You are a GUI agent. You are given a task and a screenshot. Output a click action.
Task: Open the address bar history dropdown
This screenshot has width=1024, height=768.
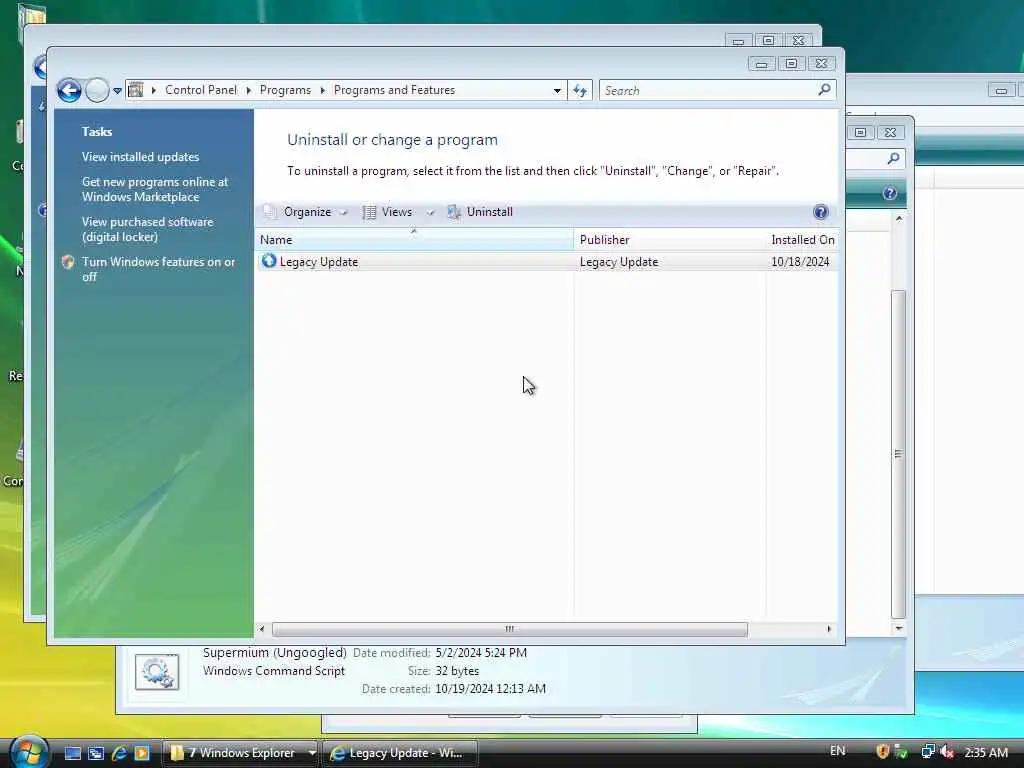[x=557, y=91]
